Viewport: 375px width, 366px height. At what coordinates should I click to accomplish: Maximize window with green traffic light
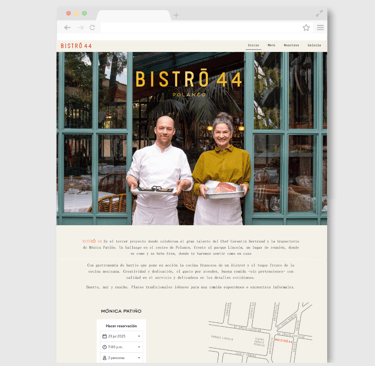(x=84, y=13)
